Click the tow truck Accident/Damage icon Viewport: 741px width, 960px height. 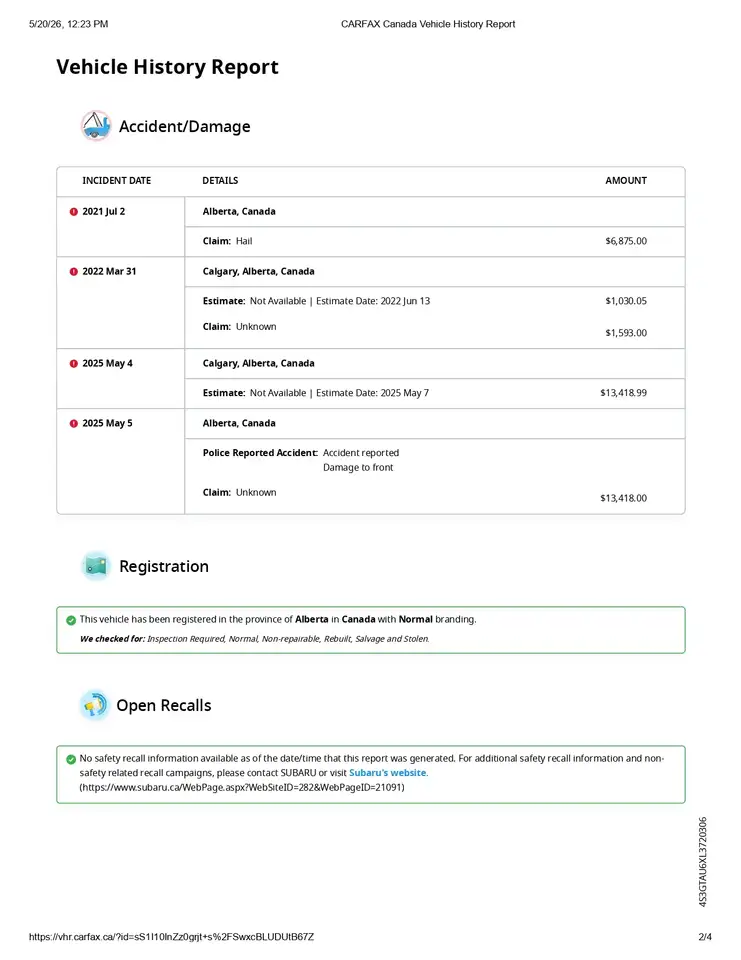96,126
